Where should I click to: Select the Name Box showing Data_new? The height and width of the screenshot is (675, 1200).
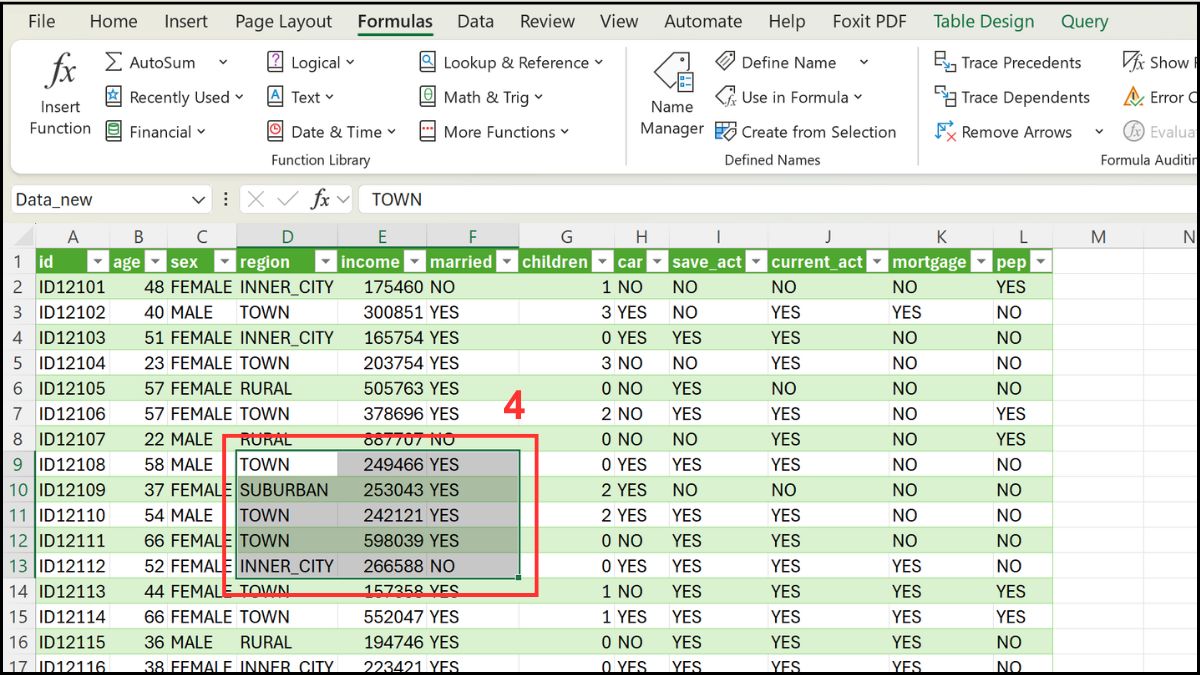95,199
